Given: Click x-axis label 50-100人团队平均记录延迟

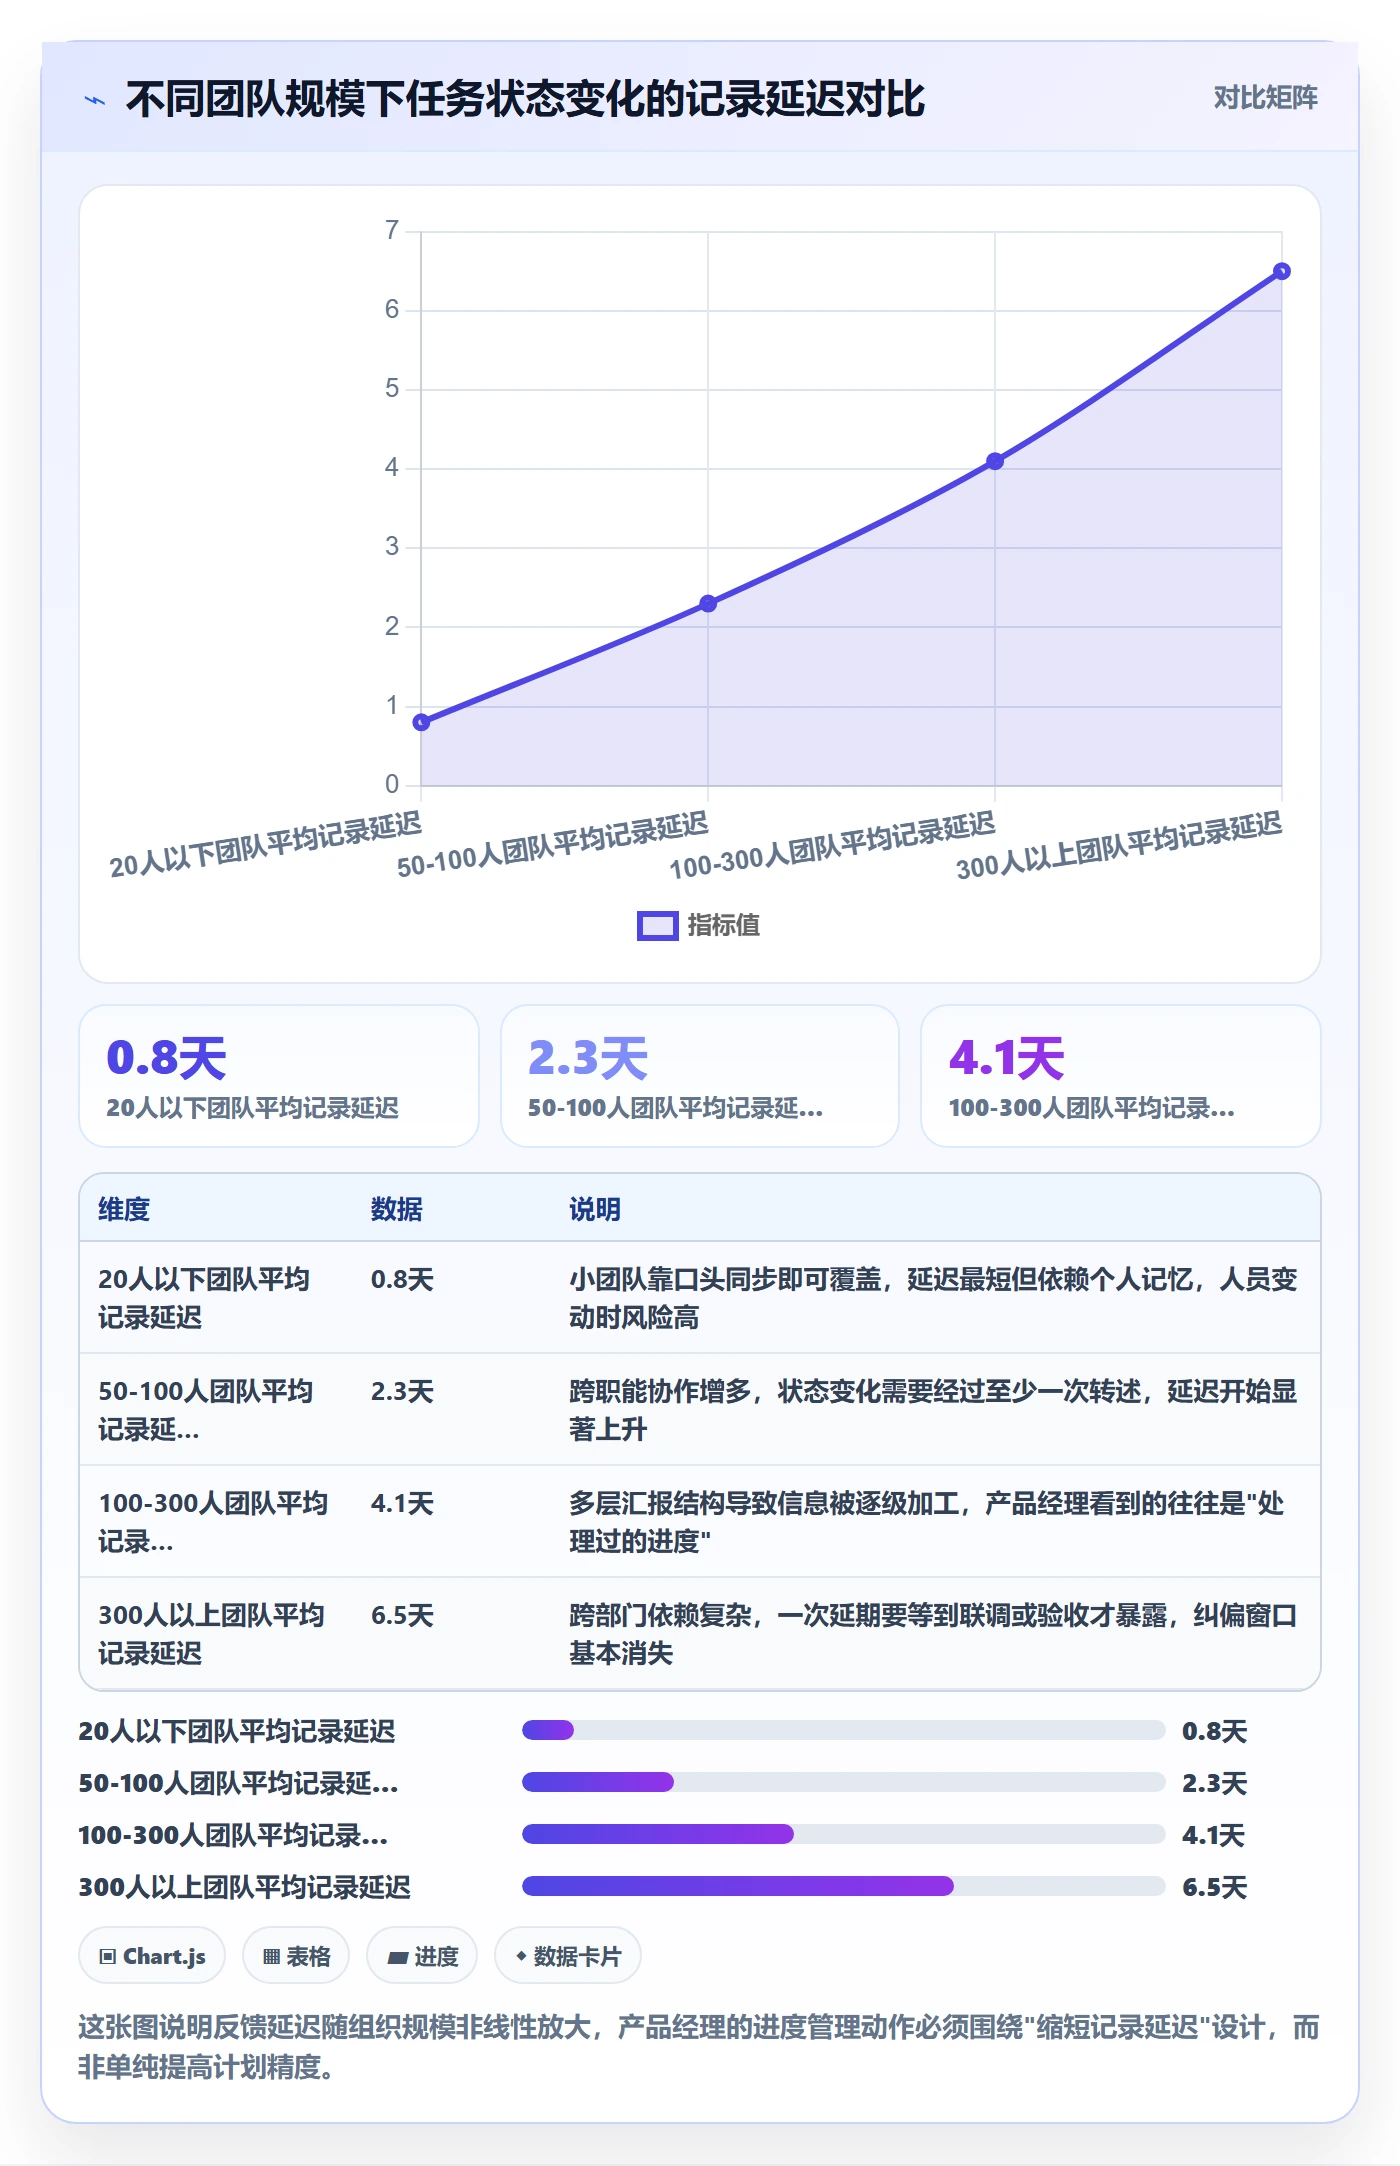Looking at the screenshot, I should (552, 845).
